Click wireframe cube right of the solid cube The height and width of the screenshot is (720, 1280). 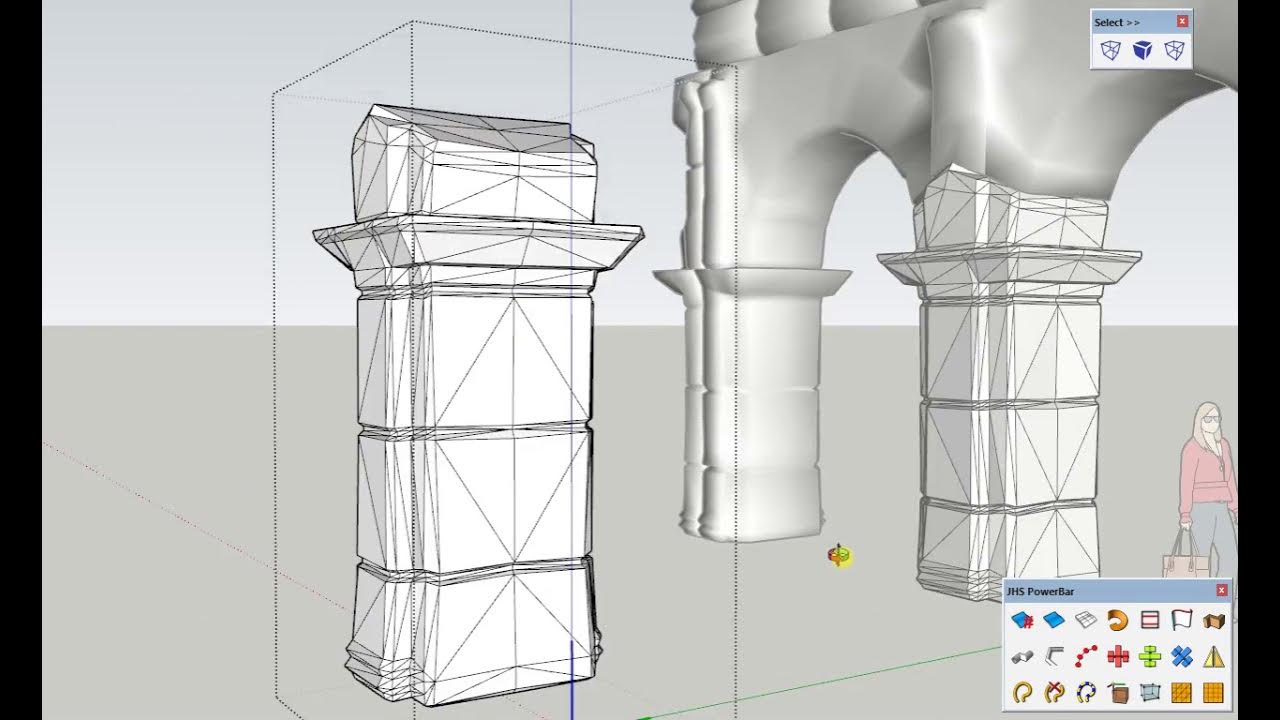click(x=1174, y=50)
